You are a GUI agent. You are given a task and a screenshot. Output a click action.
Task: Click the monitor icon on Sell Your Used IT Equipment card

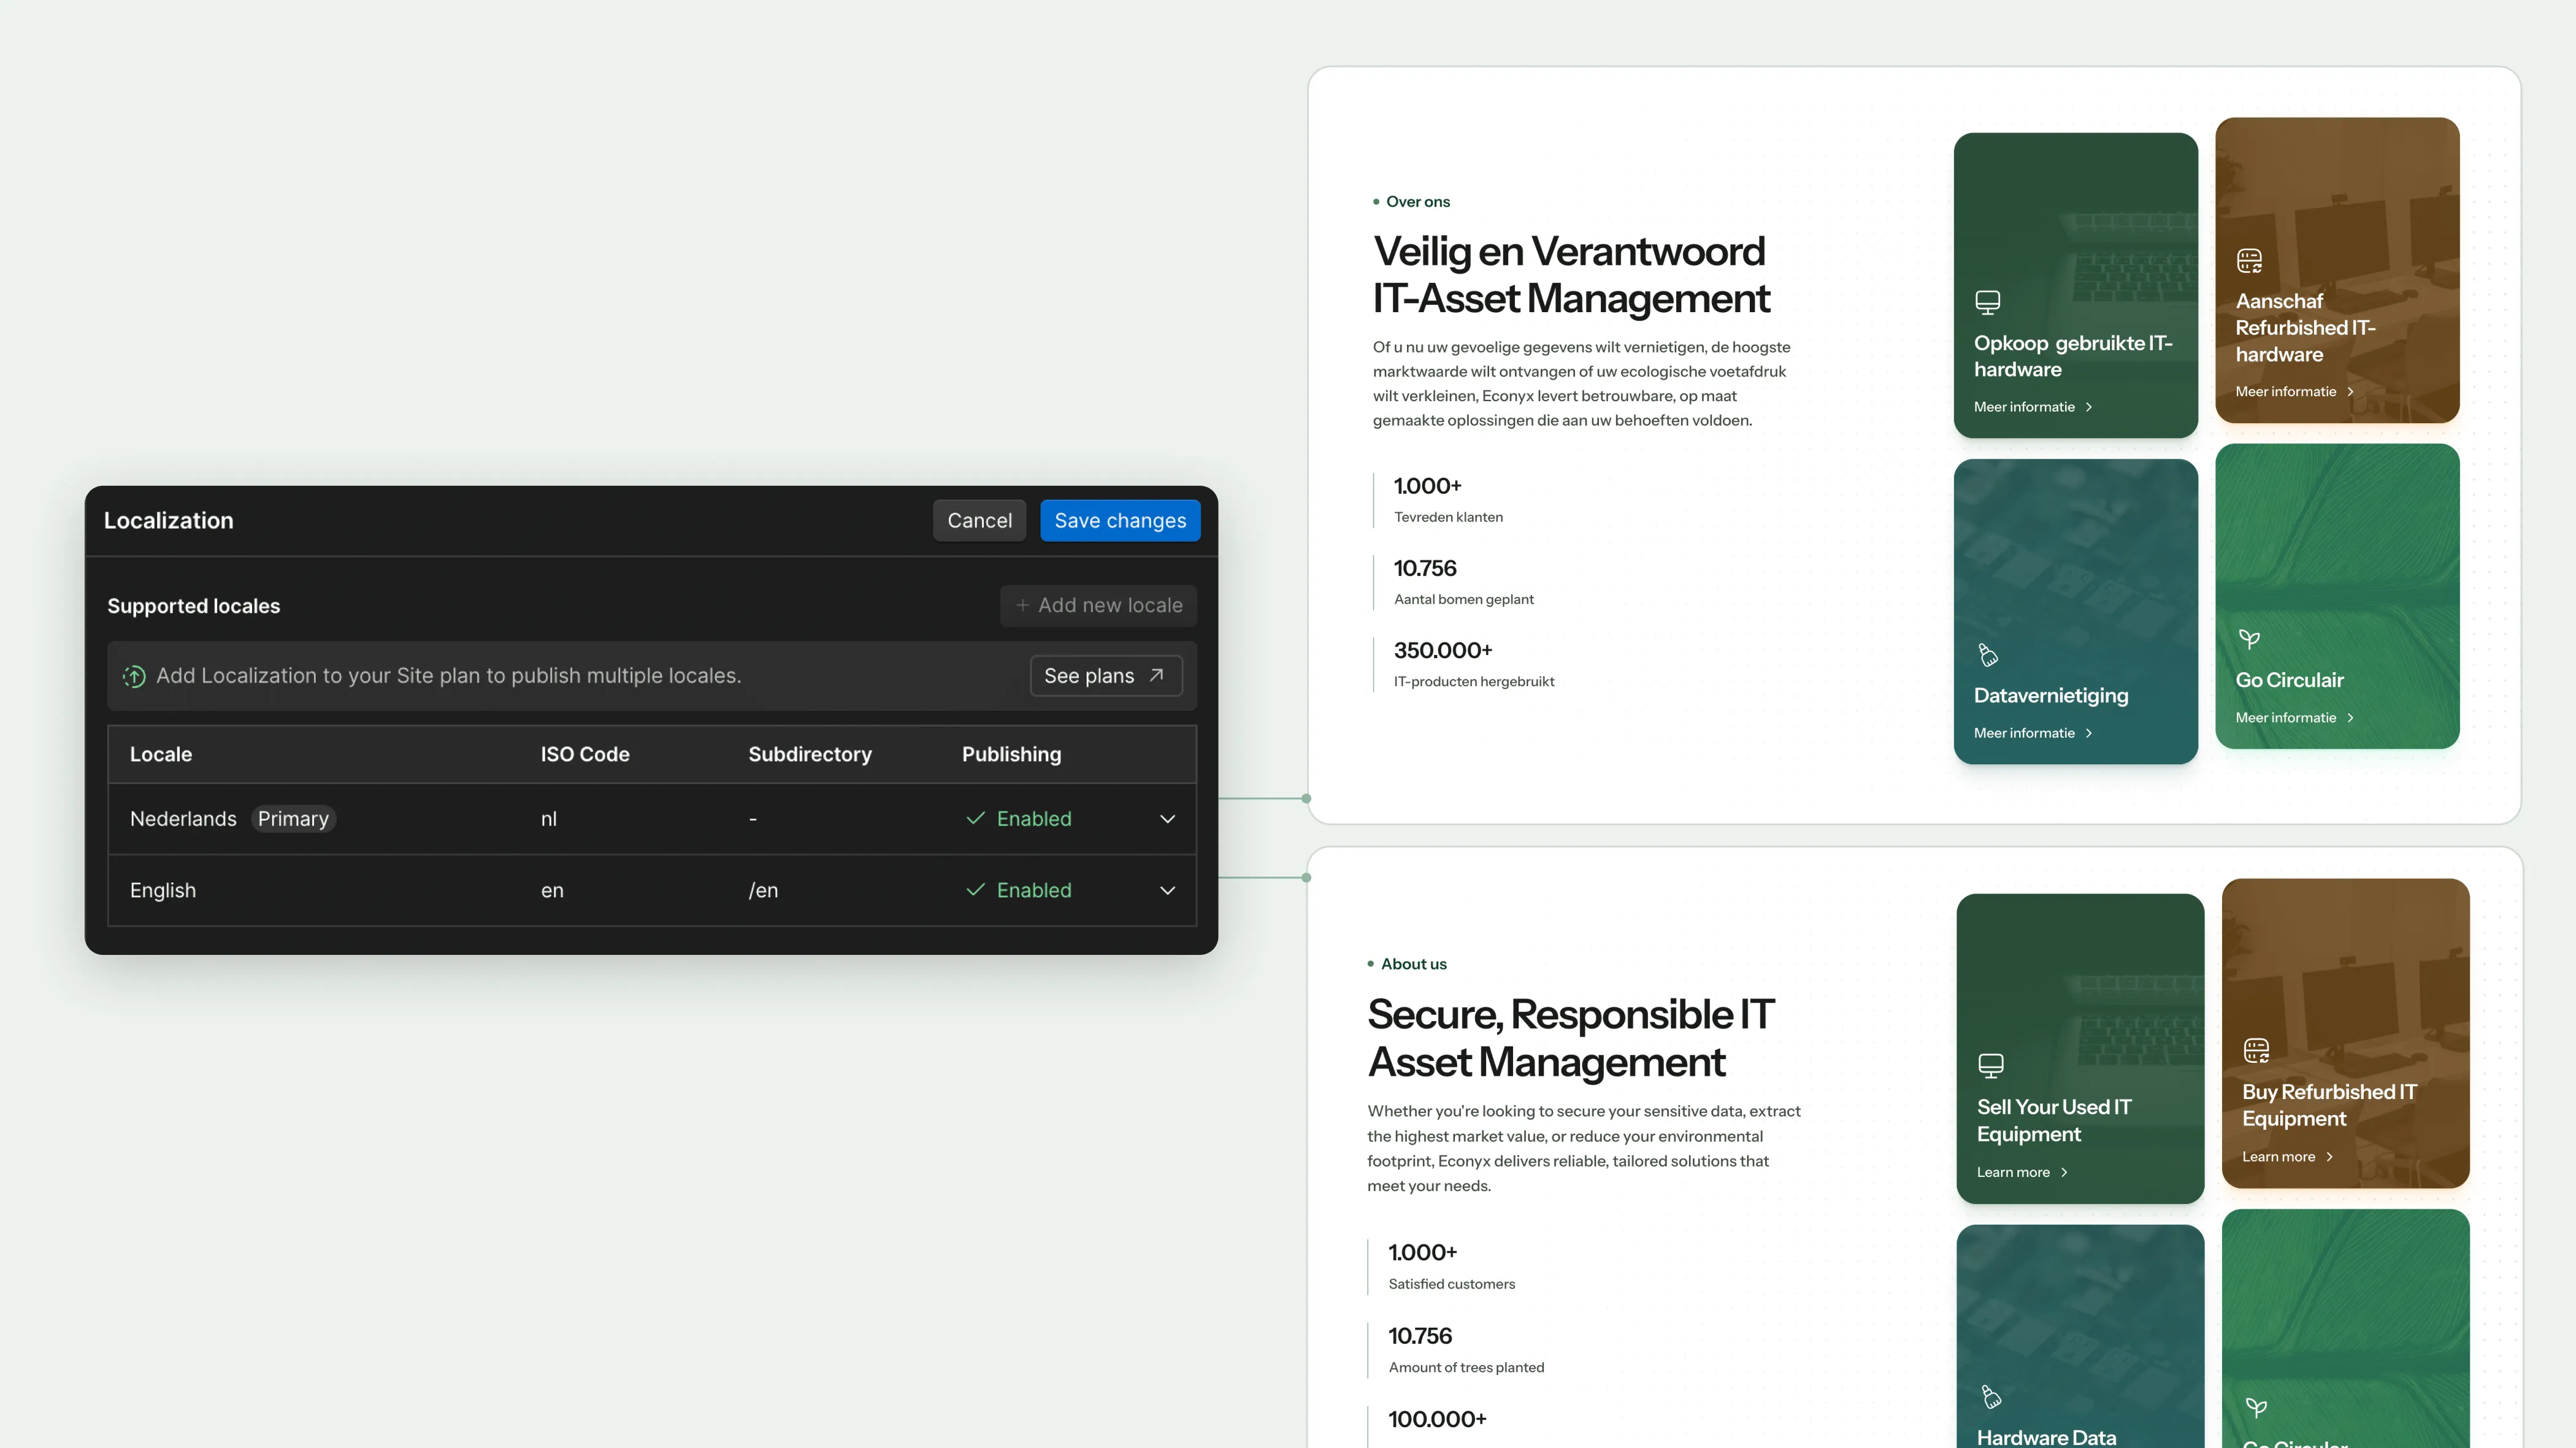tap(1990, 1065)
